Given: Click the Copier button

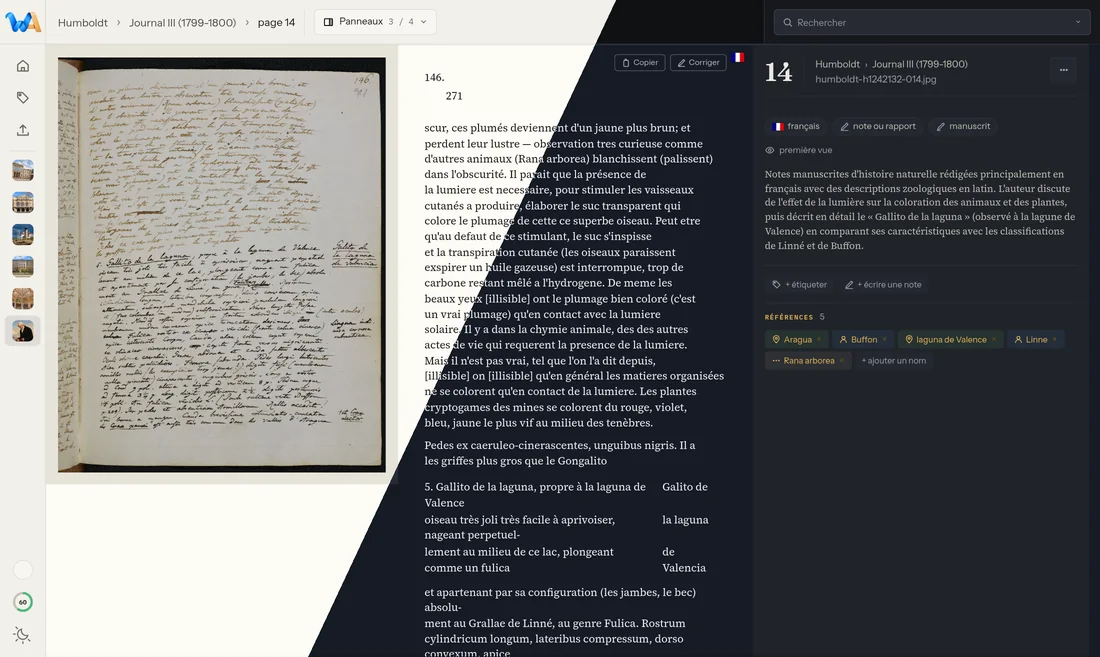Looking at the screenshot, I should pos(640,62).
